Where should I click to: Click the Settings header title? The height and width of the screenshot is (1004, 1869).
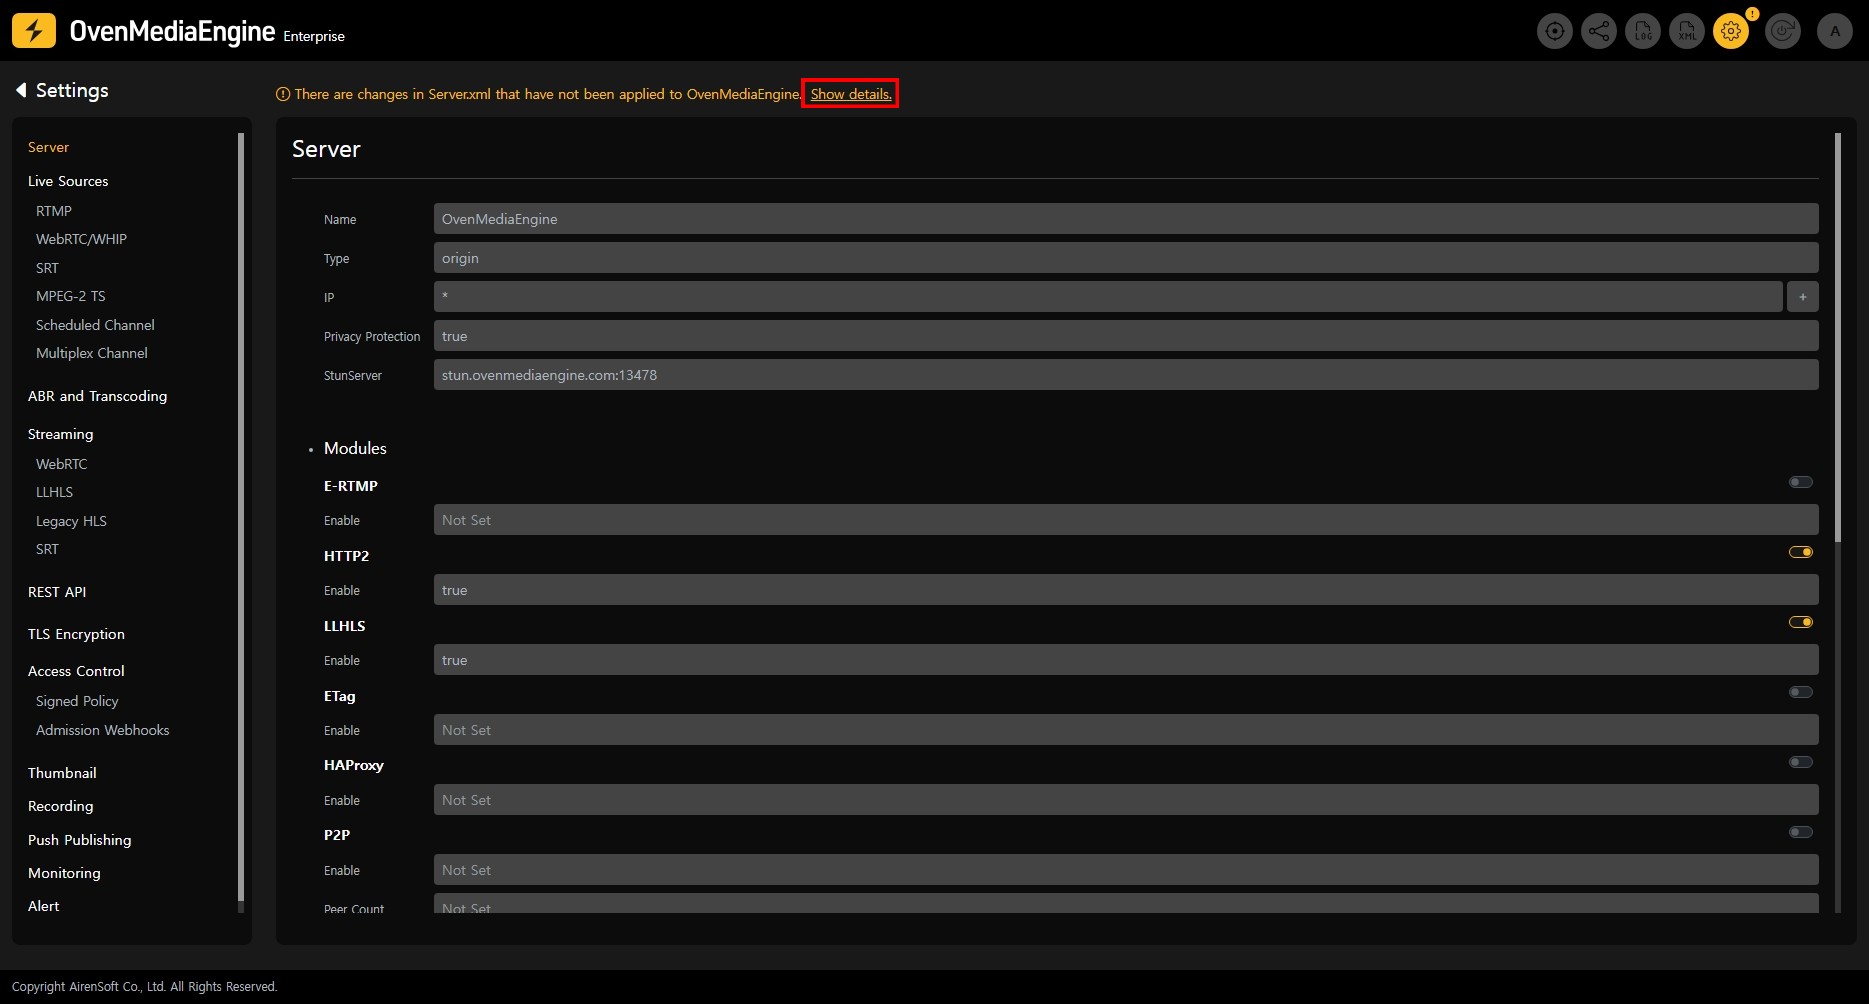[72, 90]
